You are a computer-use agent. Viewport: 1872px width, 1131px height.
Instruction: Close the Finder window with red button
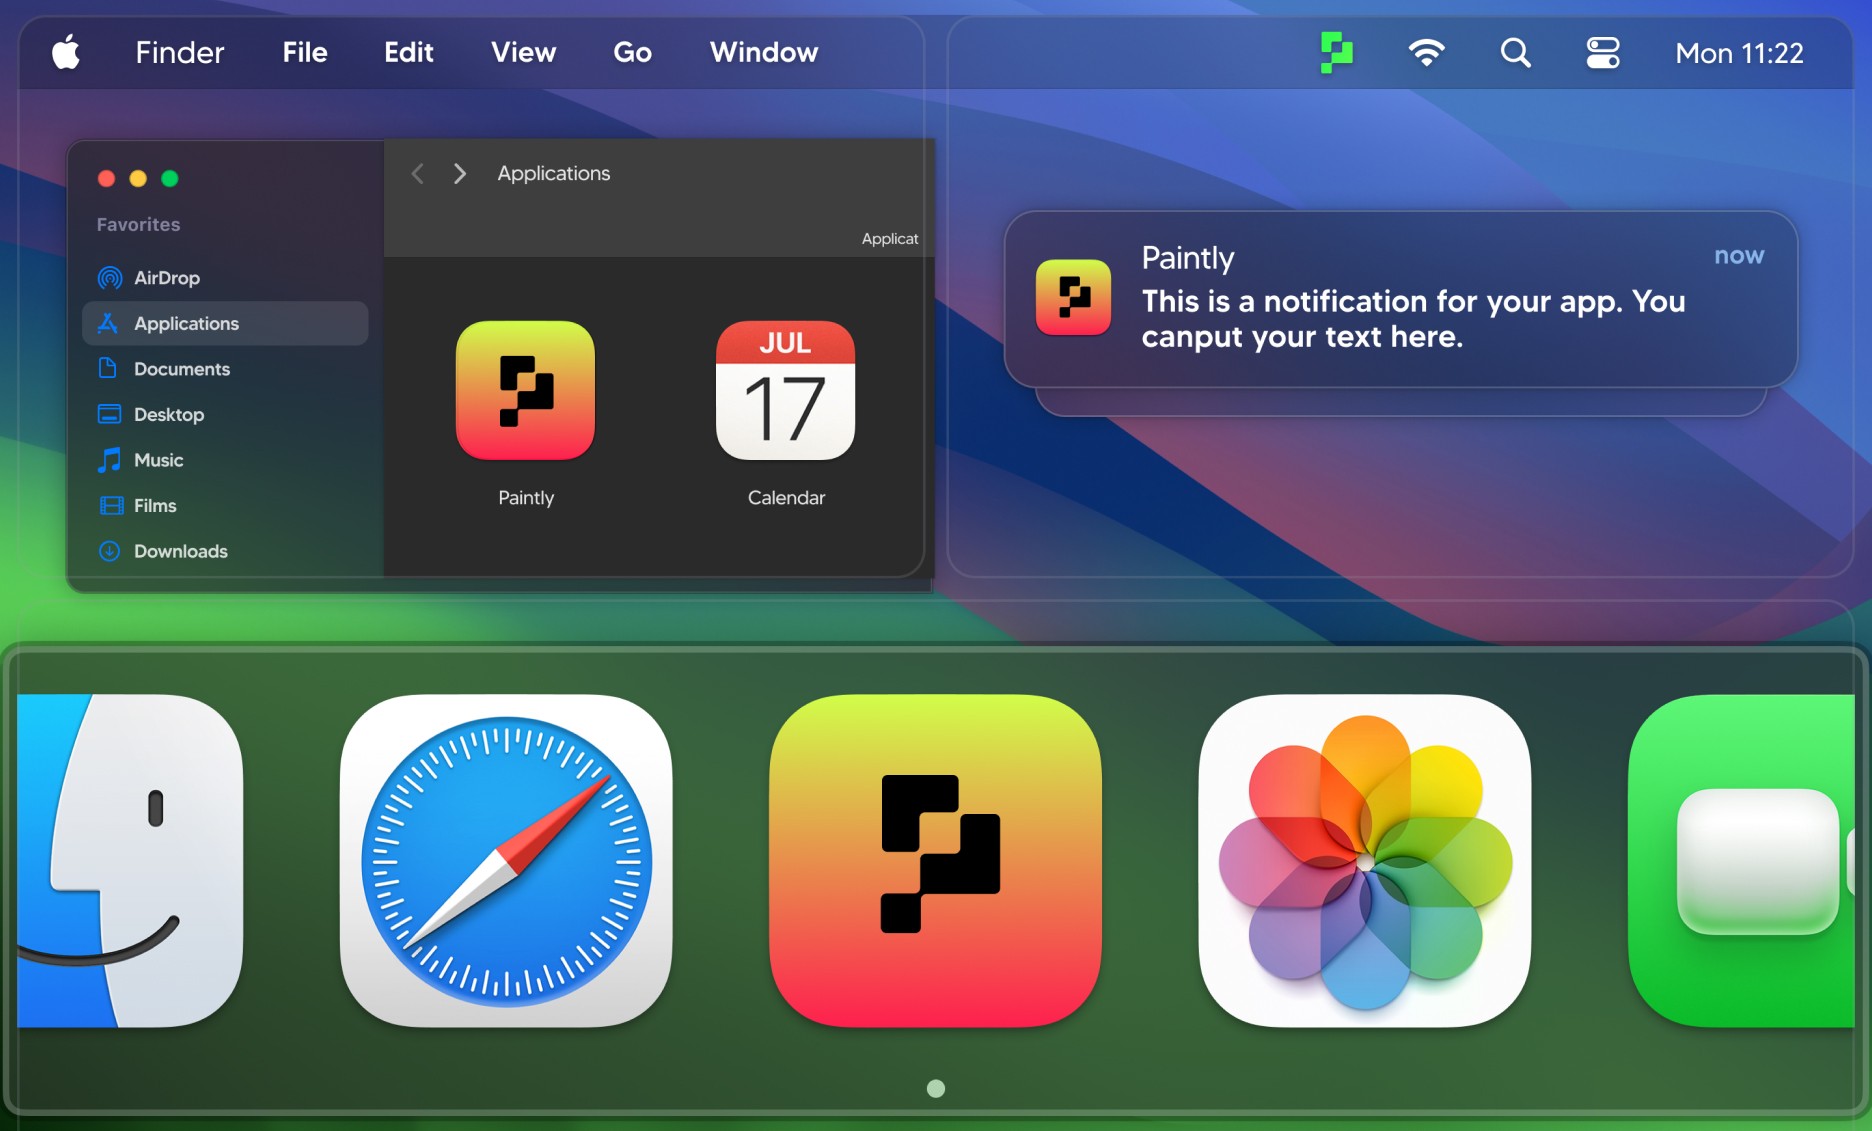pos(106,178)
